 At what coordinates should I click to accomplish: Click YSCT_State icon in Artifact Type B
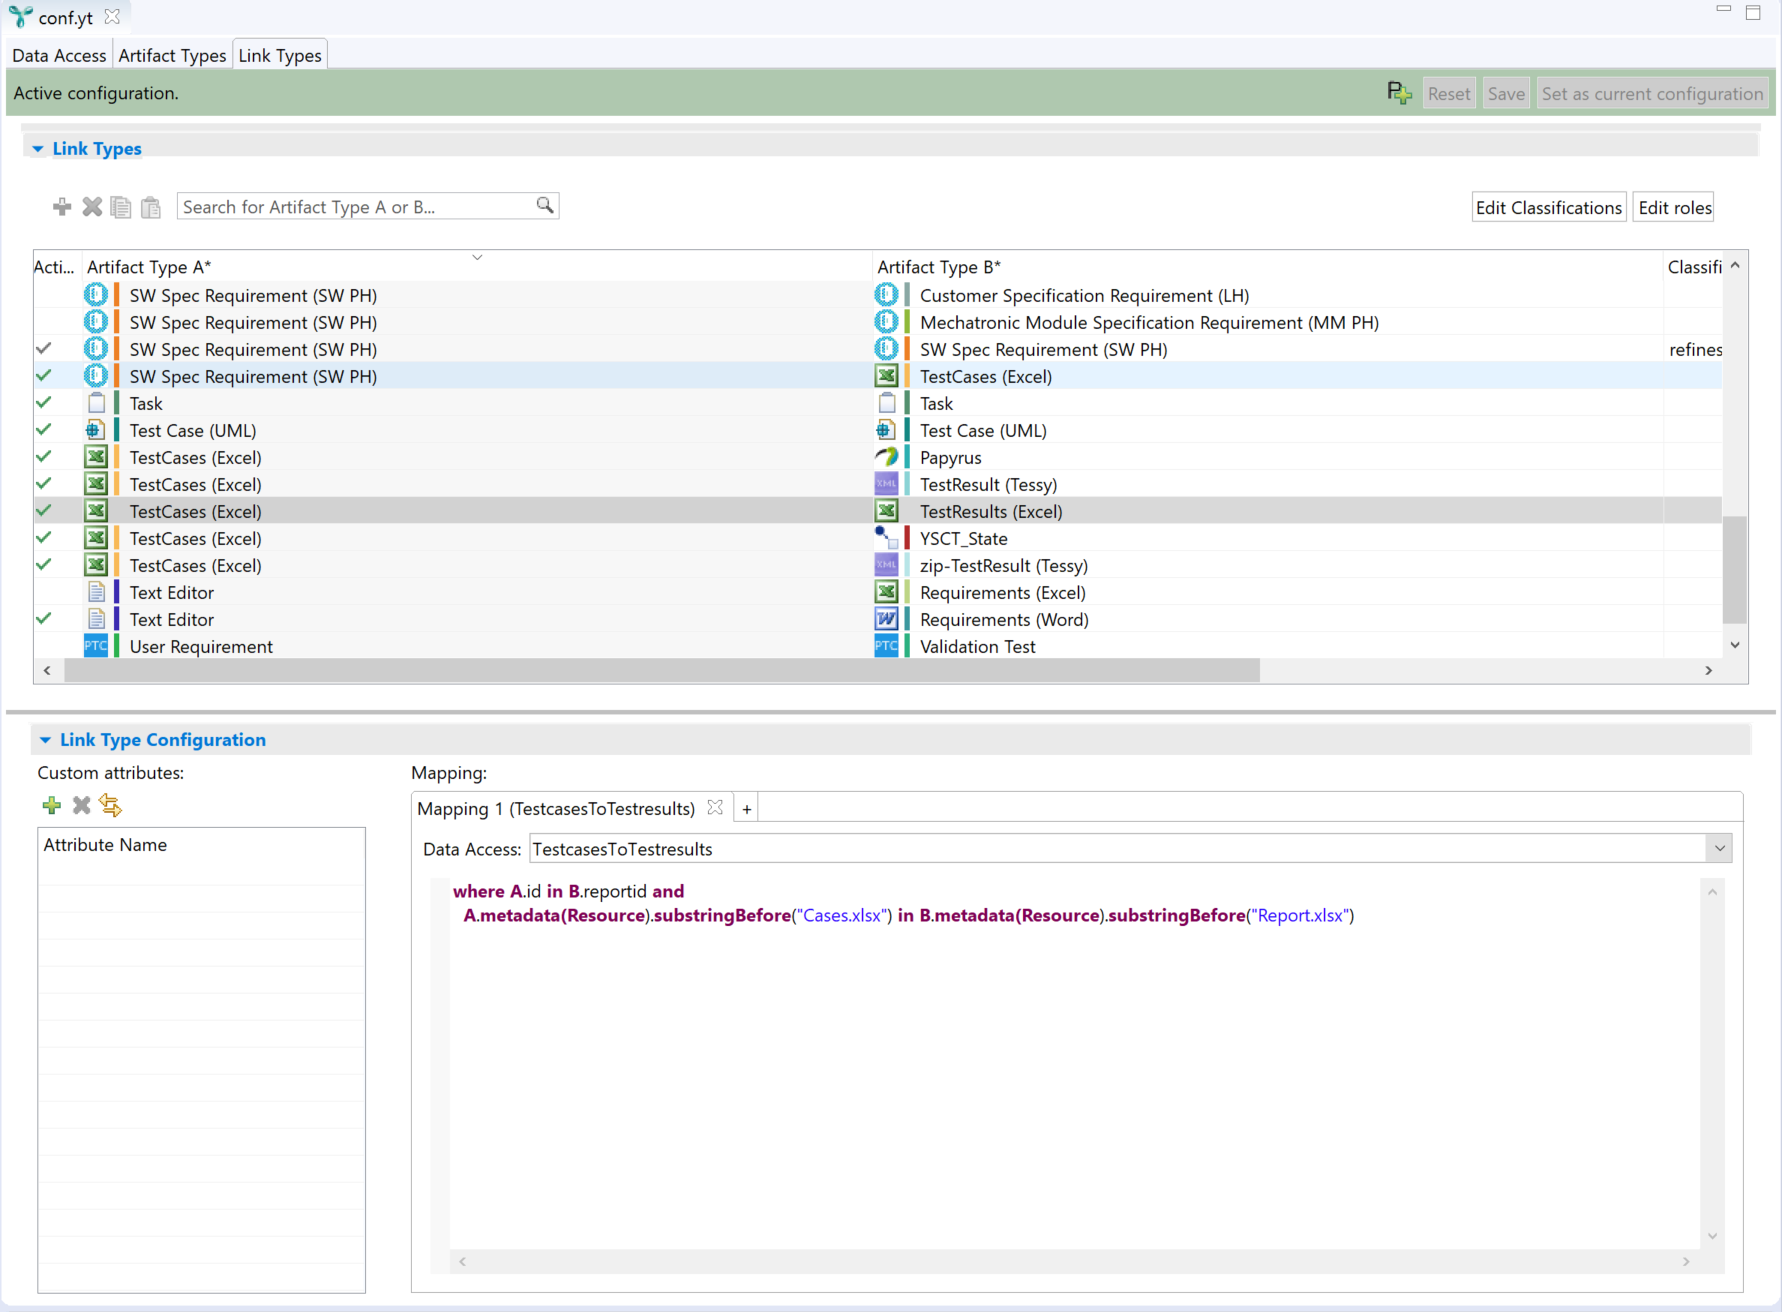click(887, 538)
